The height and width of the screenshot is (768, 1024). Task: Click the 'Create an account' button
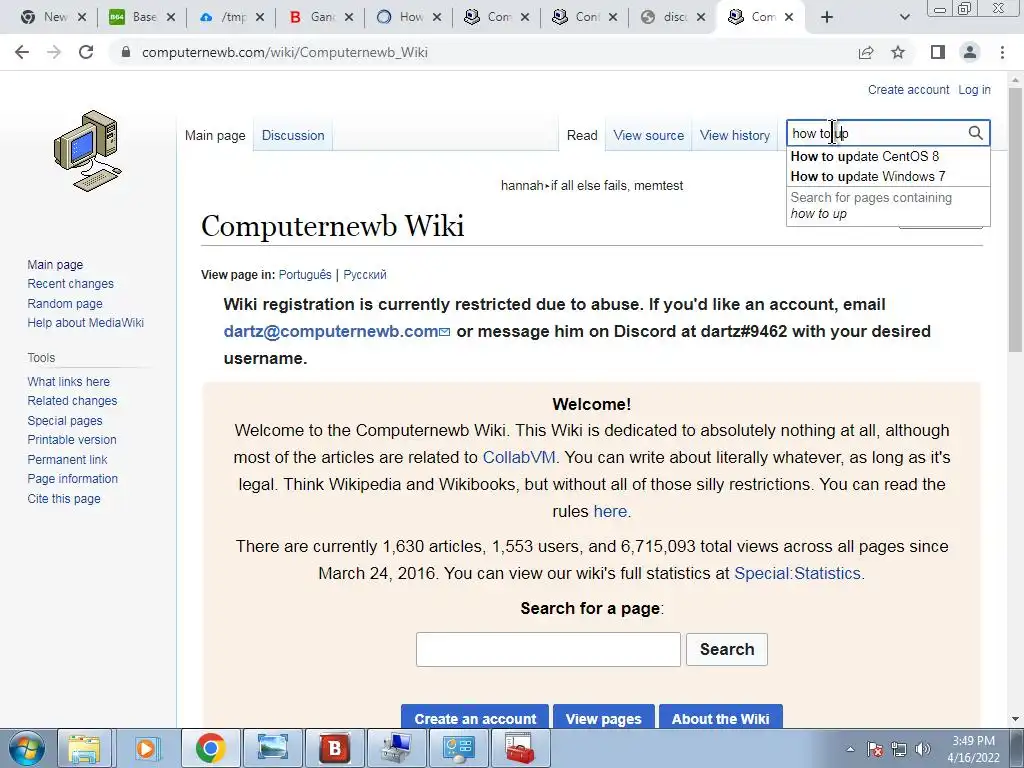pos(475,716)
